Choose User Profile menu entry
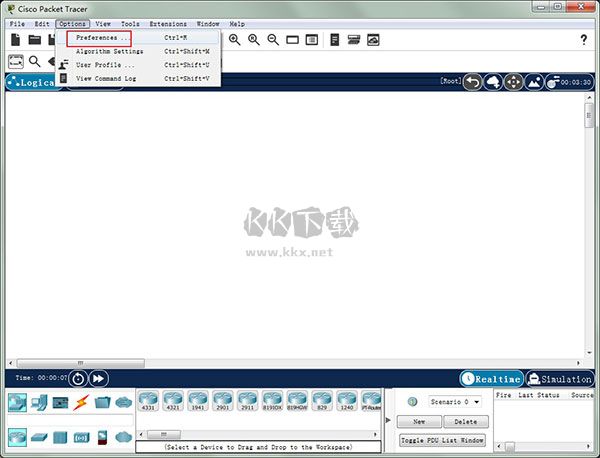Image resolution: width=600 pixels, height=458 pixels. point(139,65)
